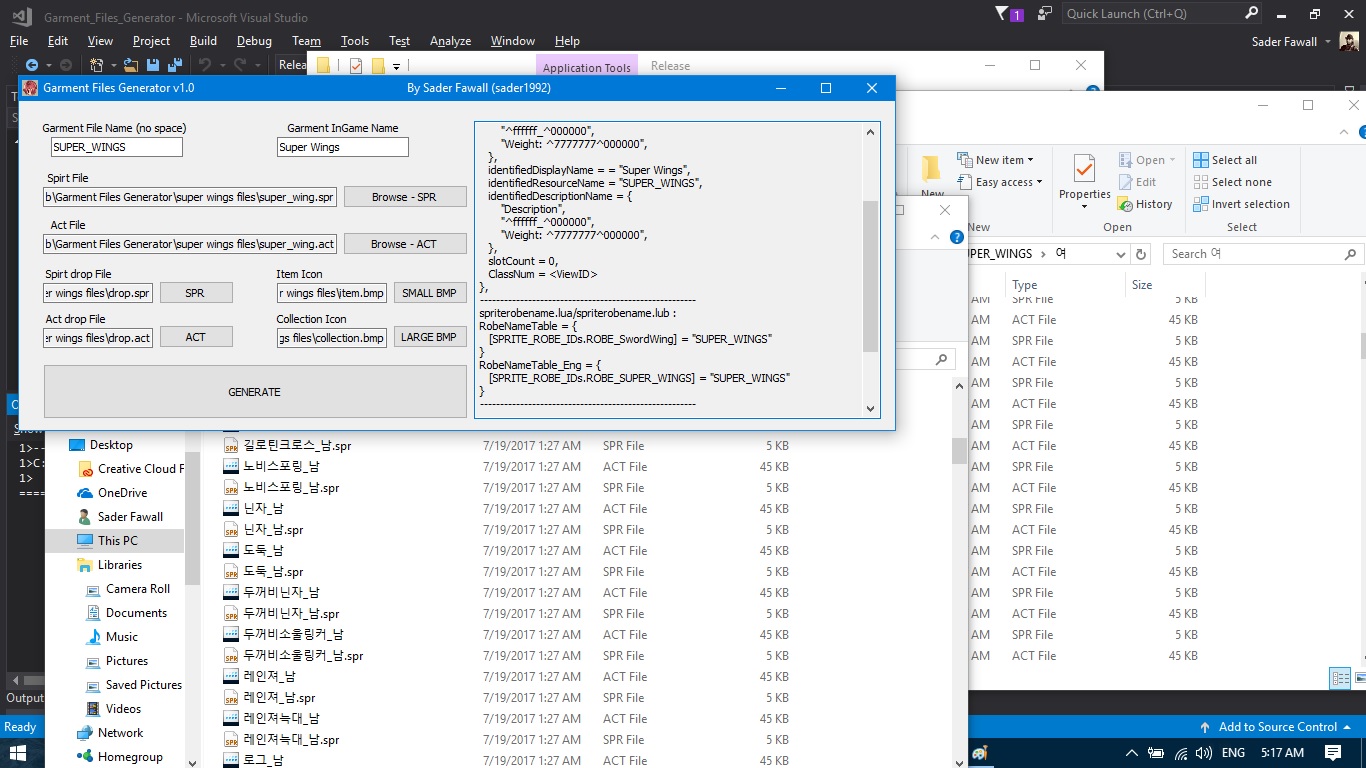Open the Action Center notification icon
This screenshot has width=1366, height=768.
coord(1333,753)
